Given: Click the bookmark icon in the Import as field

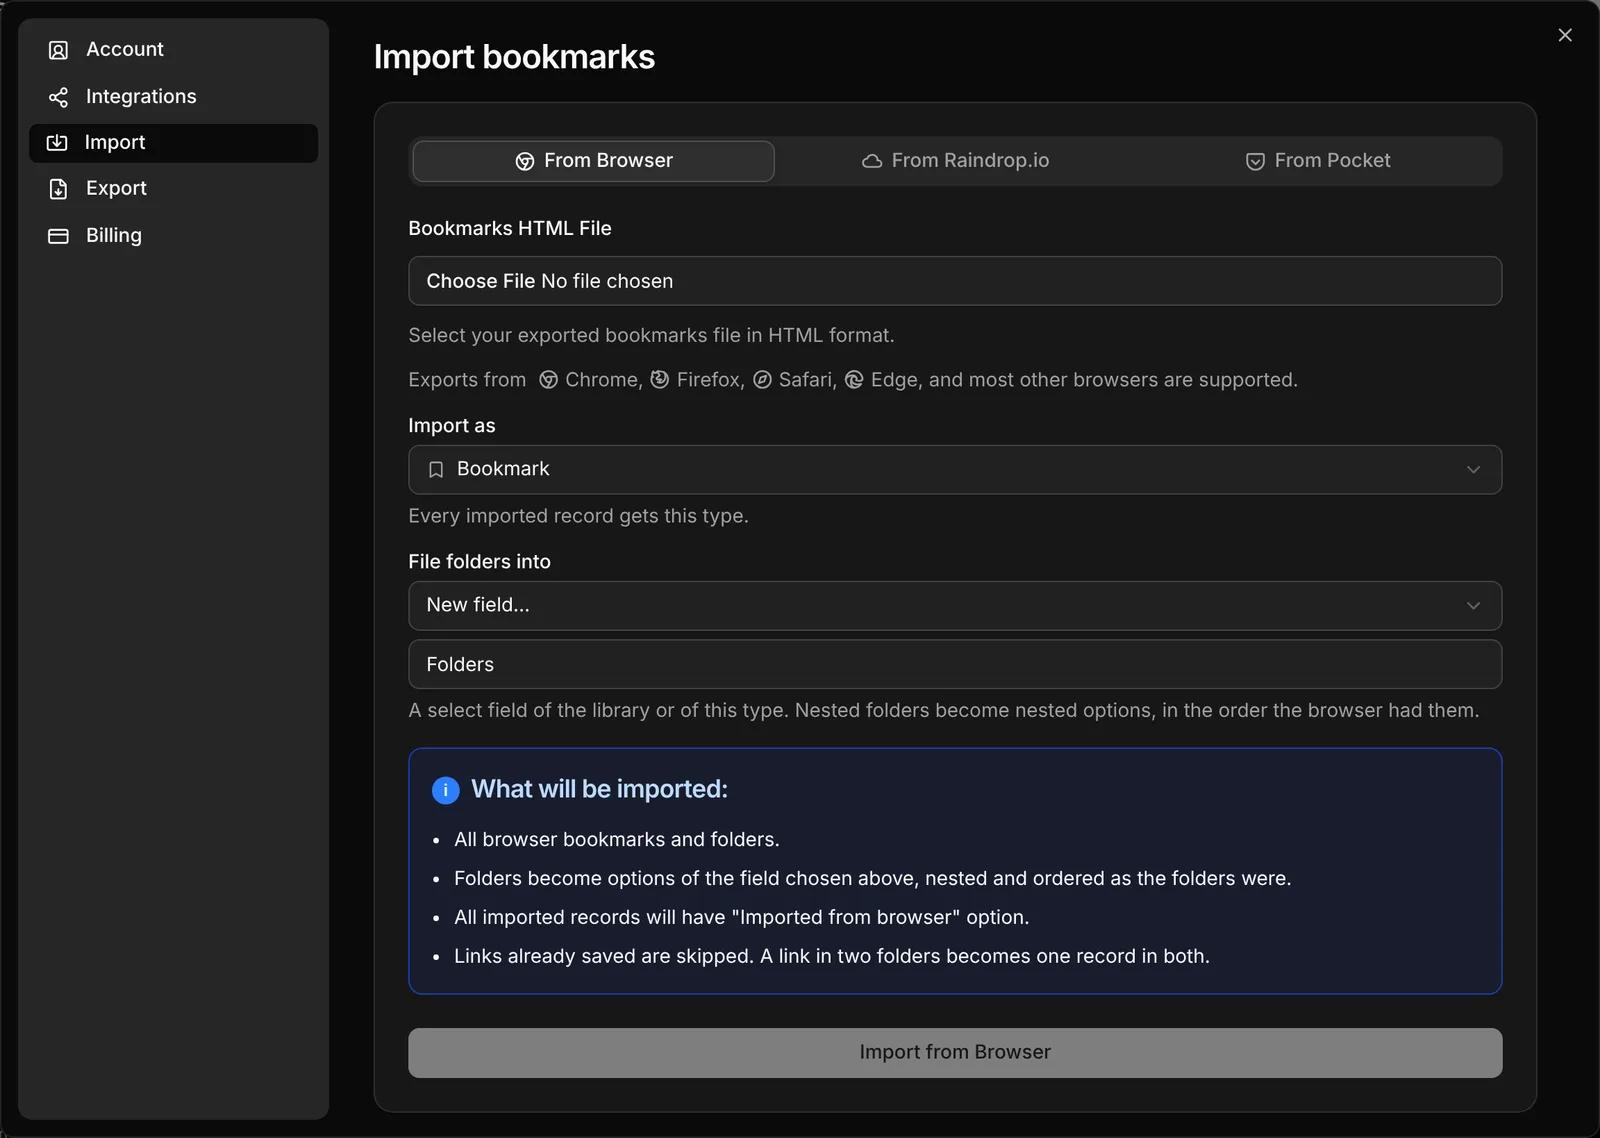Looking at the screenshot, I should pyautogui.click(x=436, y=470).
